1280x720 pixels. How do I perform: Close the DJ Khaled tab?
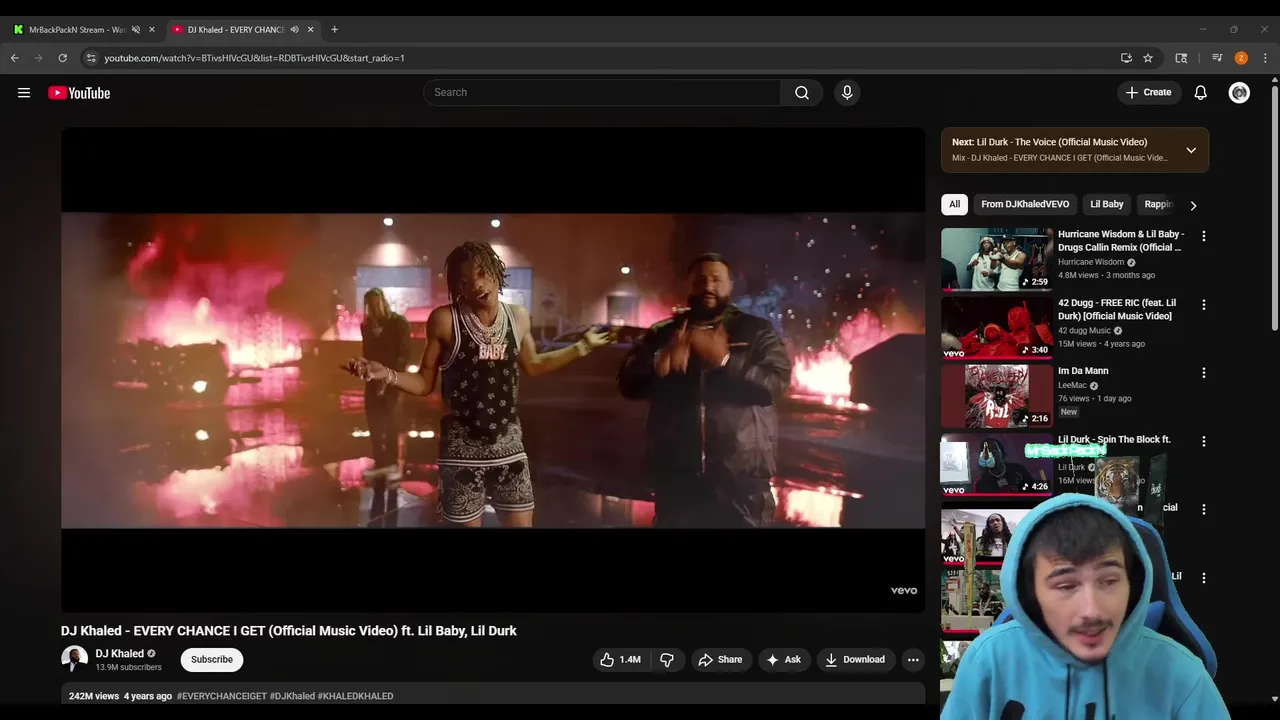click(310, 30)
